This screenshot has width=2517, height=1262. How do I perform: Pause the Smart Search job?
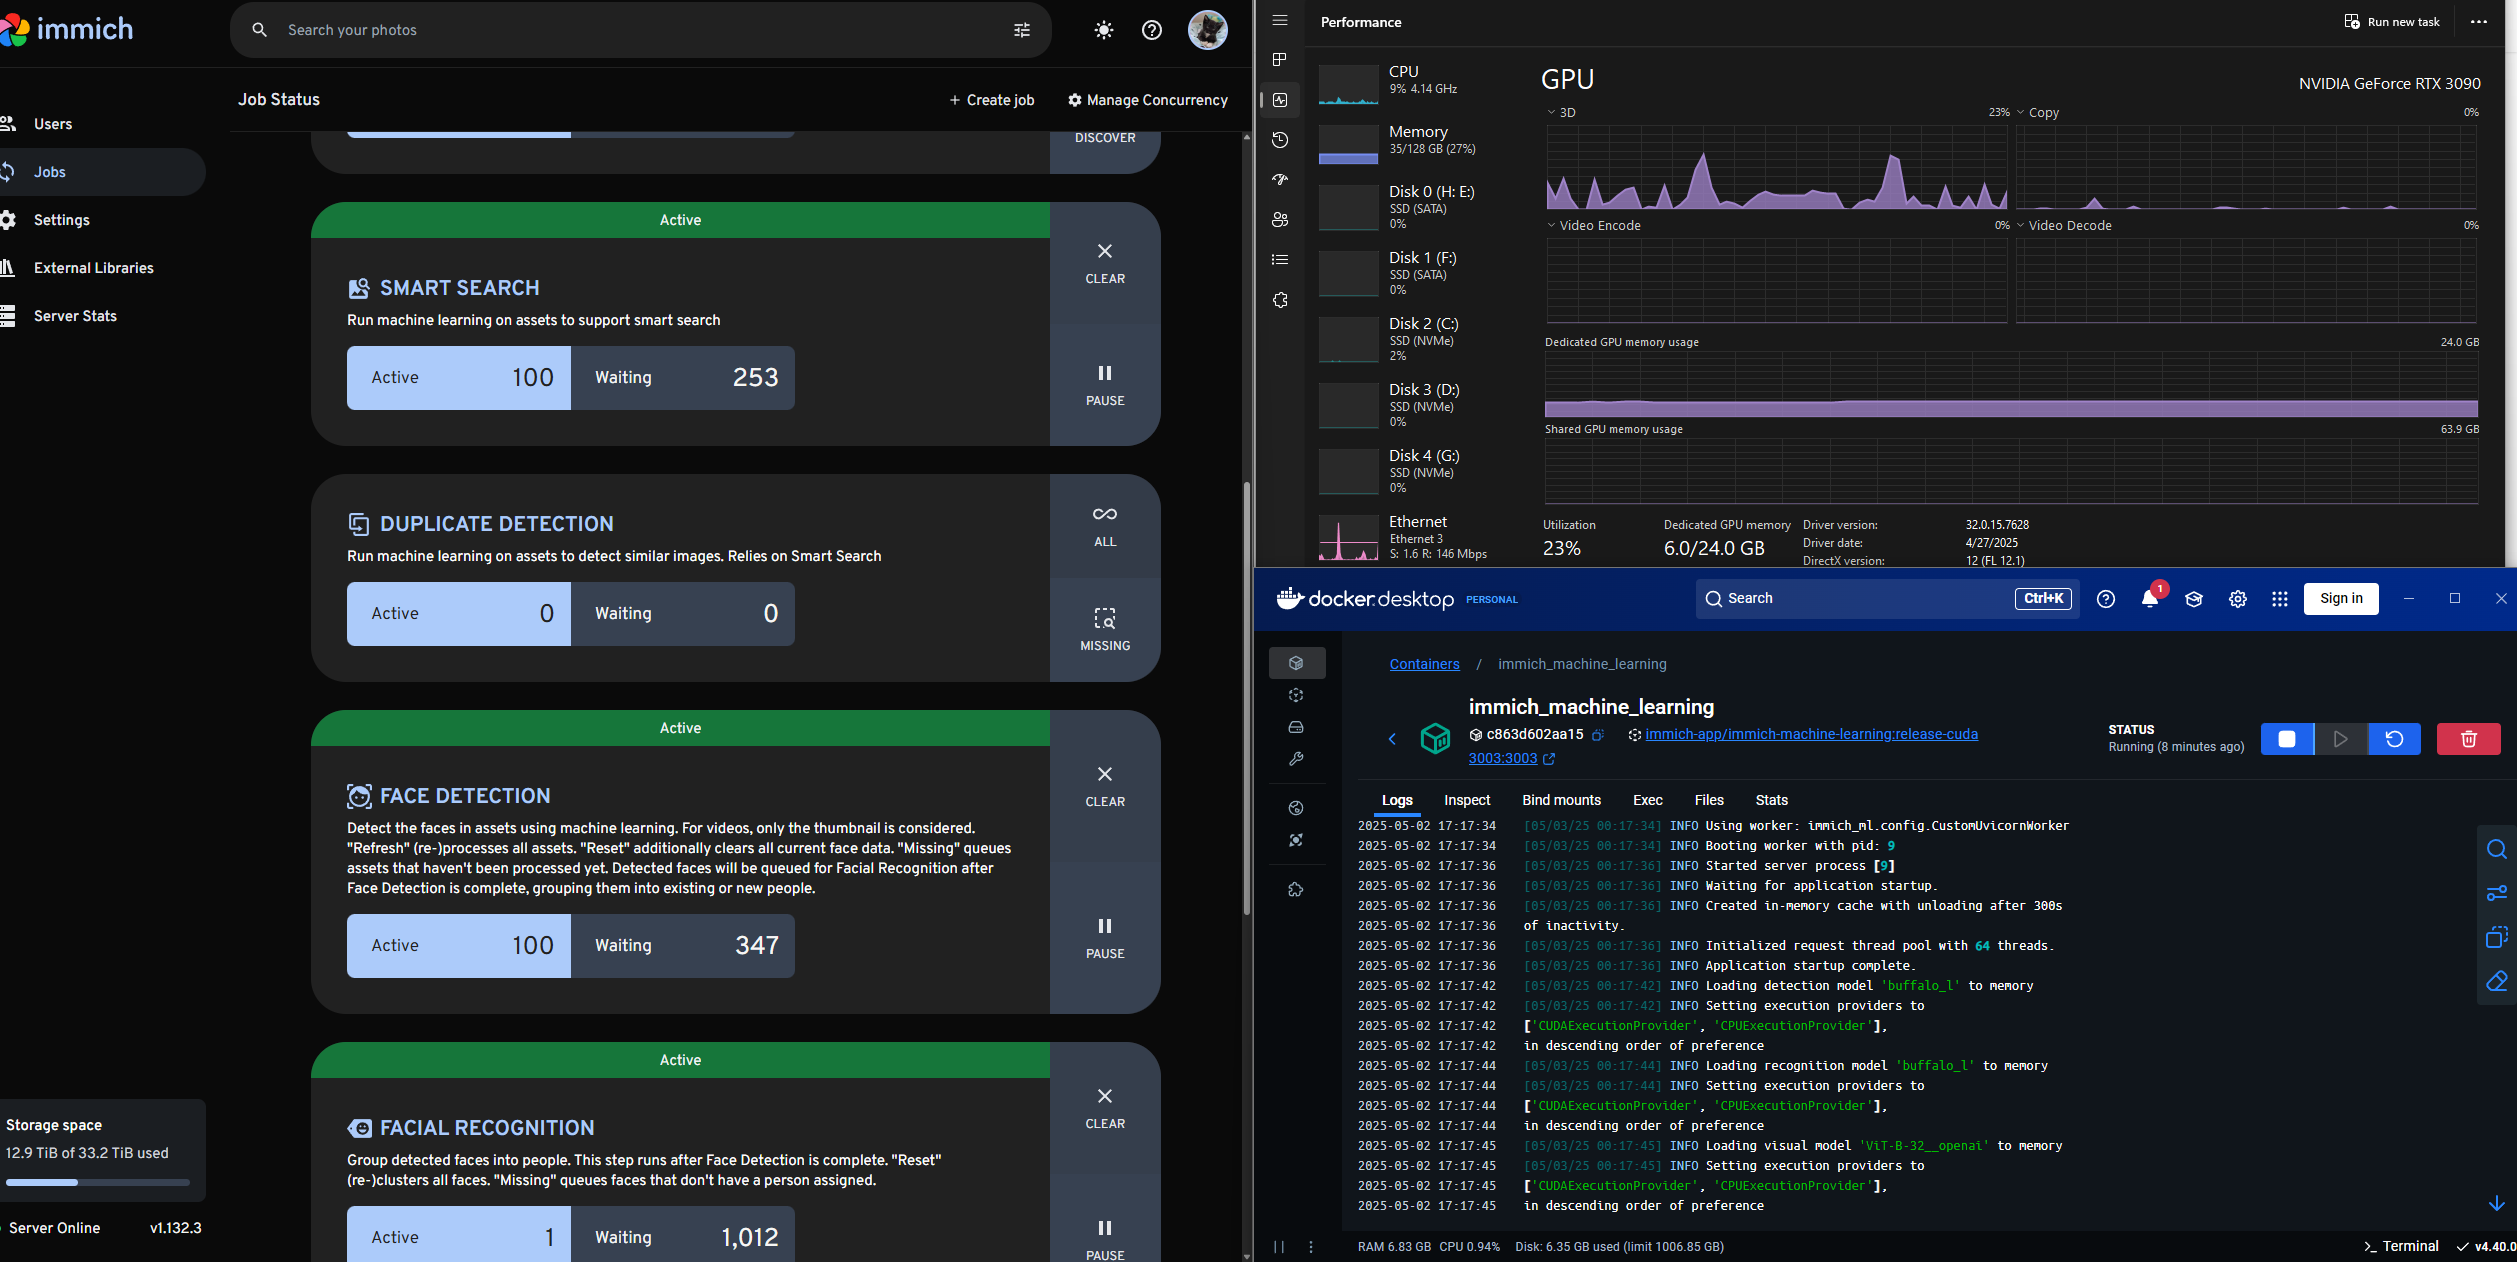(1104, 384)
